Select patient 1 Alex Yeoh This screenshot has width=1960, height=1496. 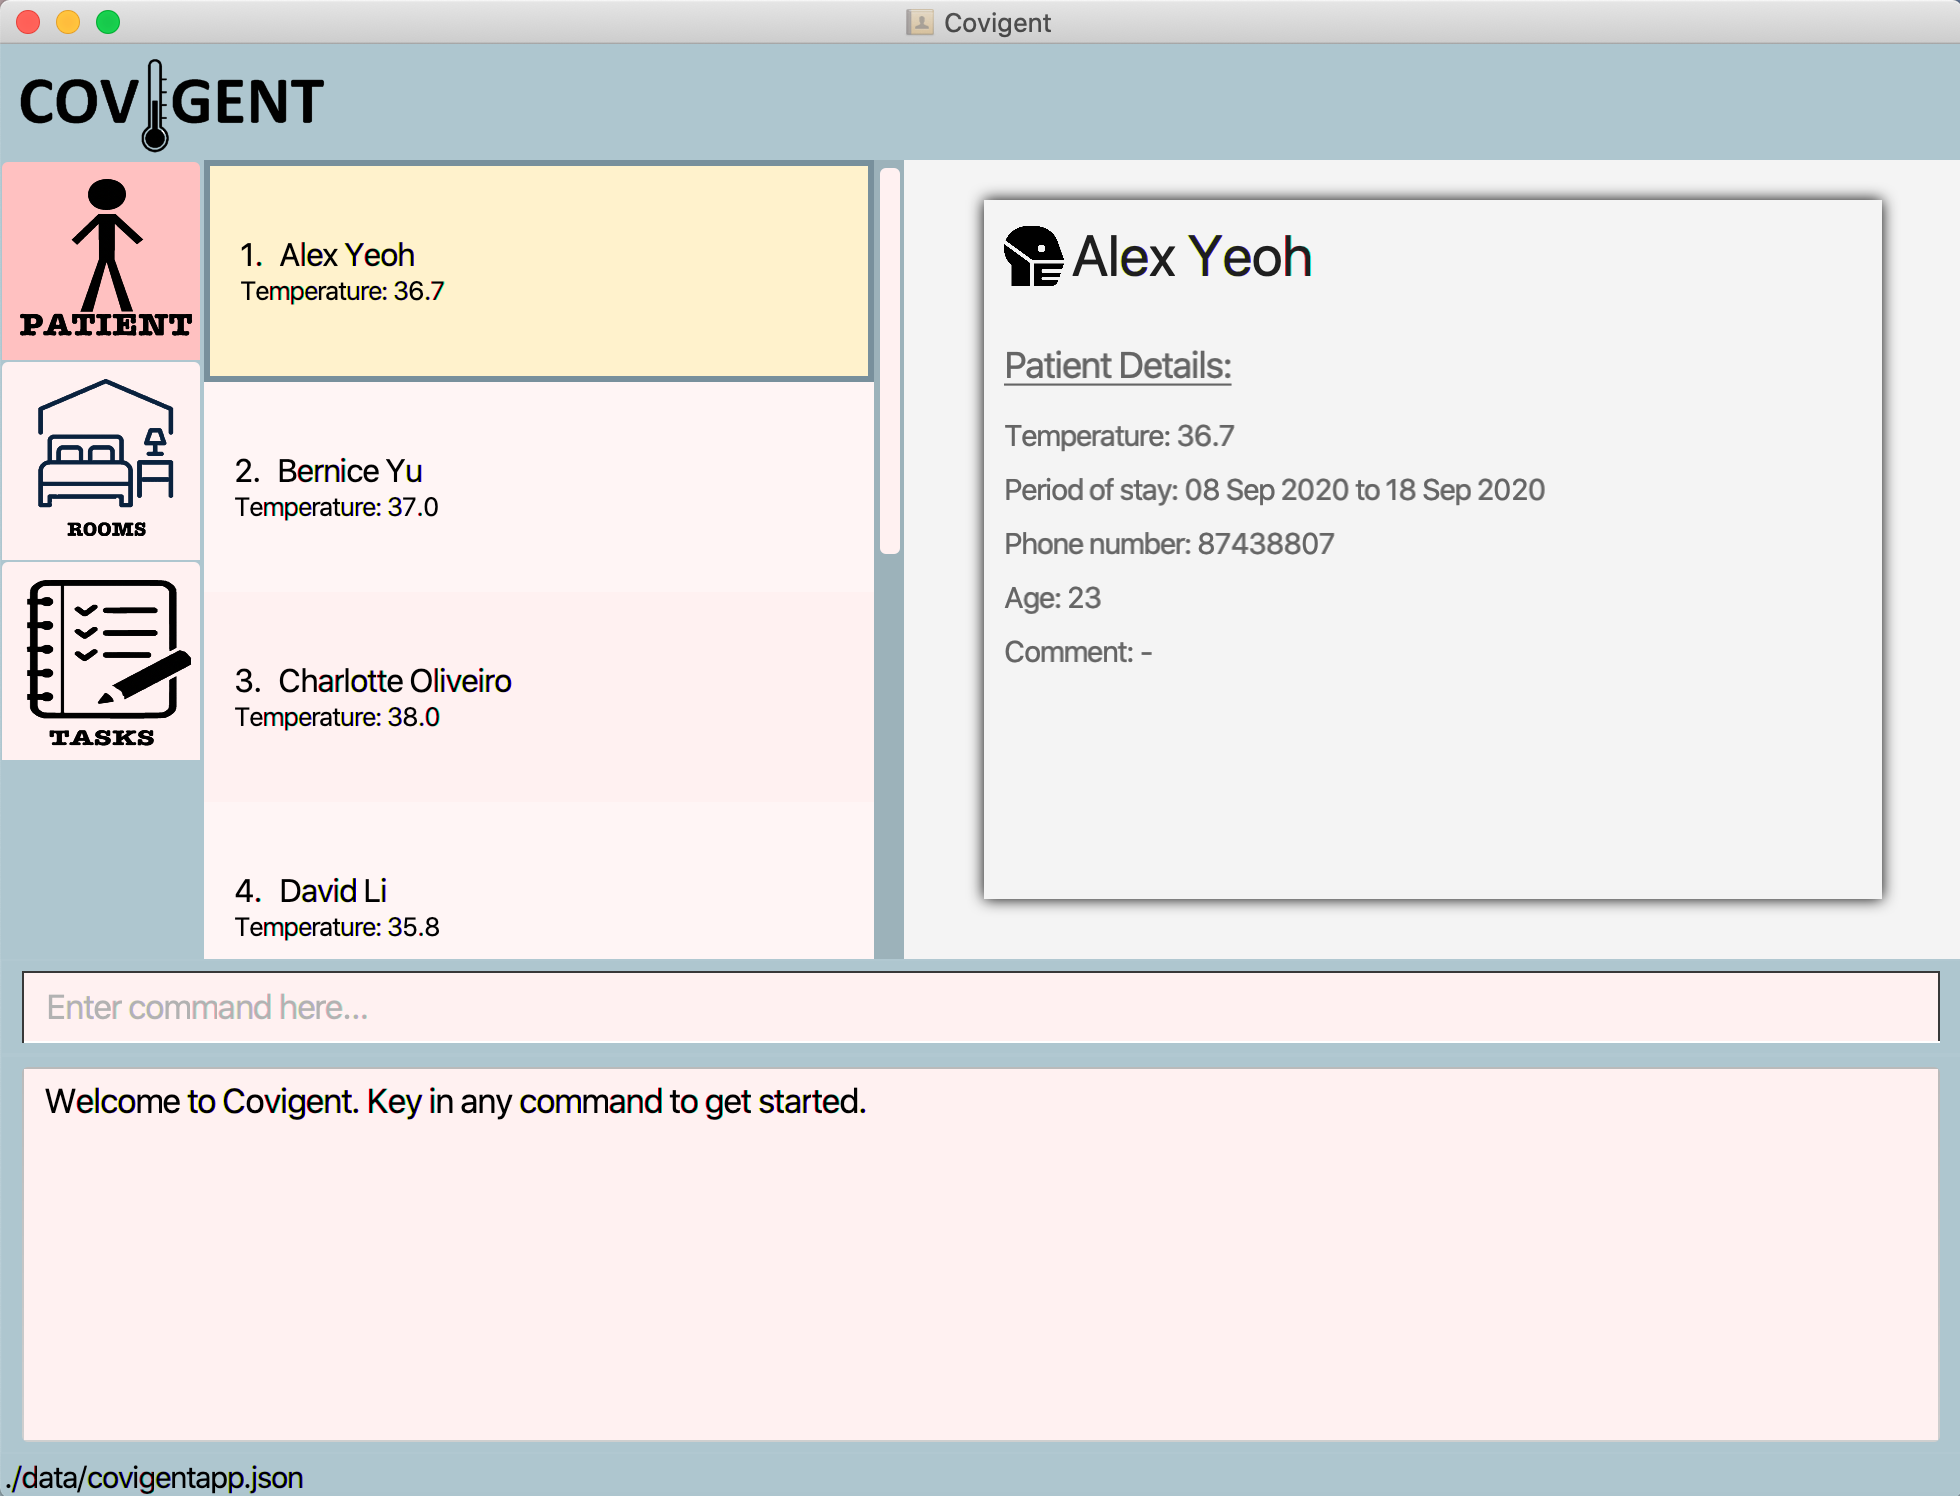[539, 272]
